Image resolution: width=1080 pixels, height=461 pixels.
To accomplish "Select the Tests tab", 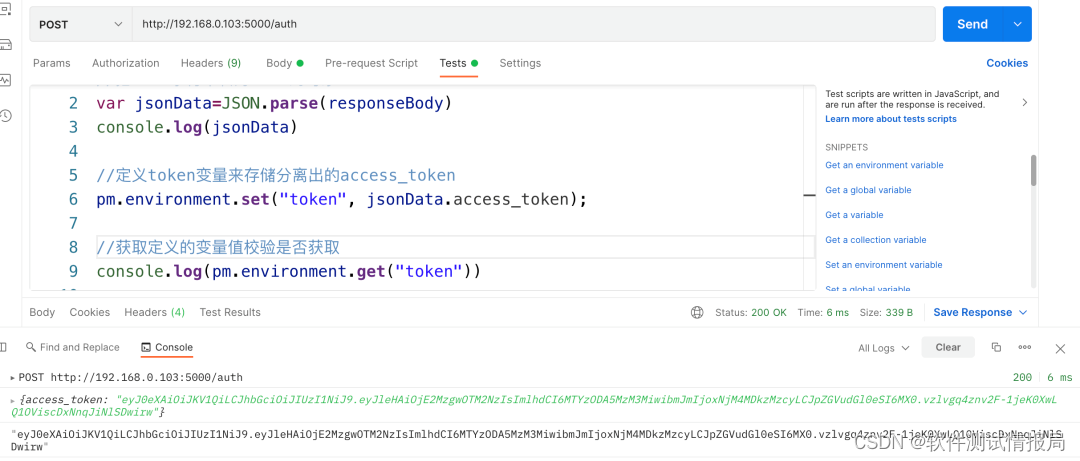I will pos(458,63).
